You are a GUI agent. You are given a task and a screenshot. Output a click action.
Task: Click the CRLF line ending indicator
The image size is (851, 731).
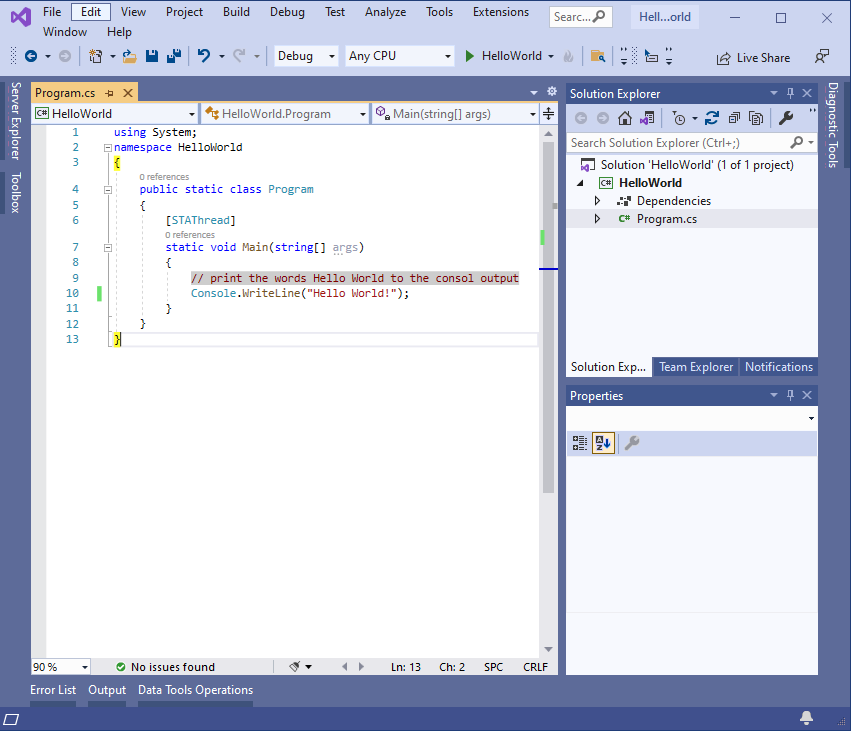[x=535, y=666]
